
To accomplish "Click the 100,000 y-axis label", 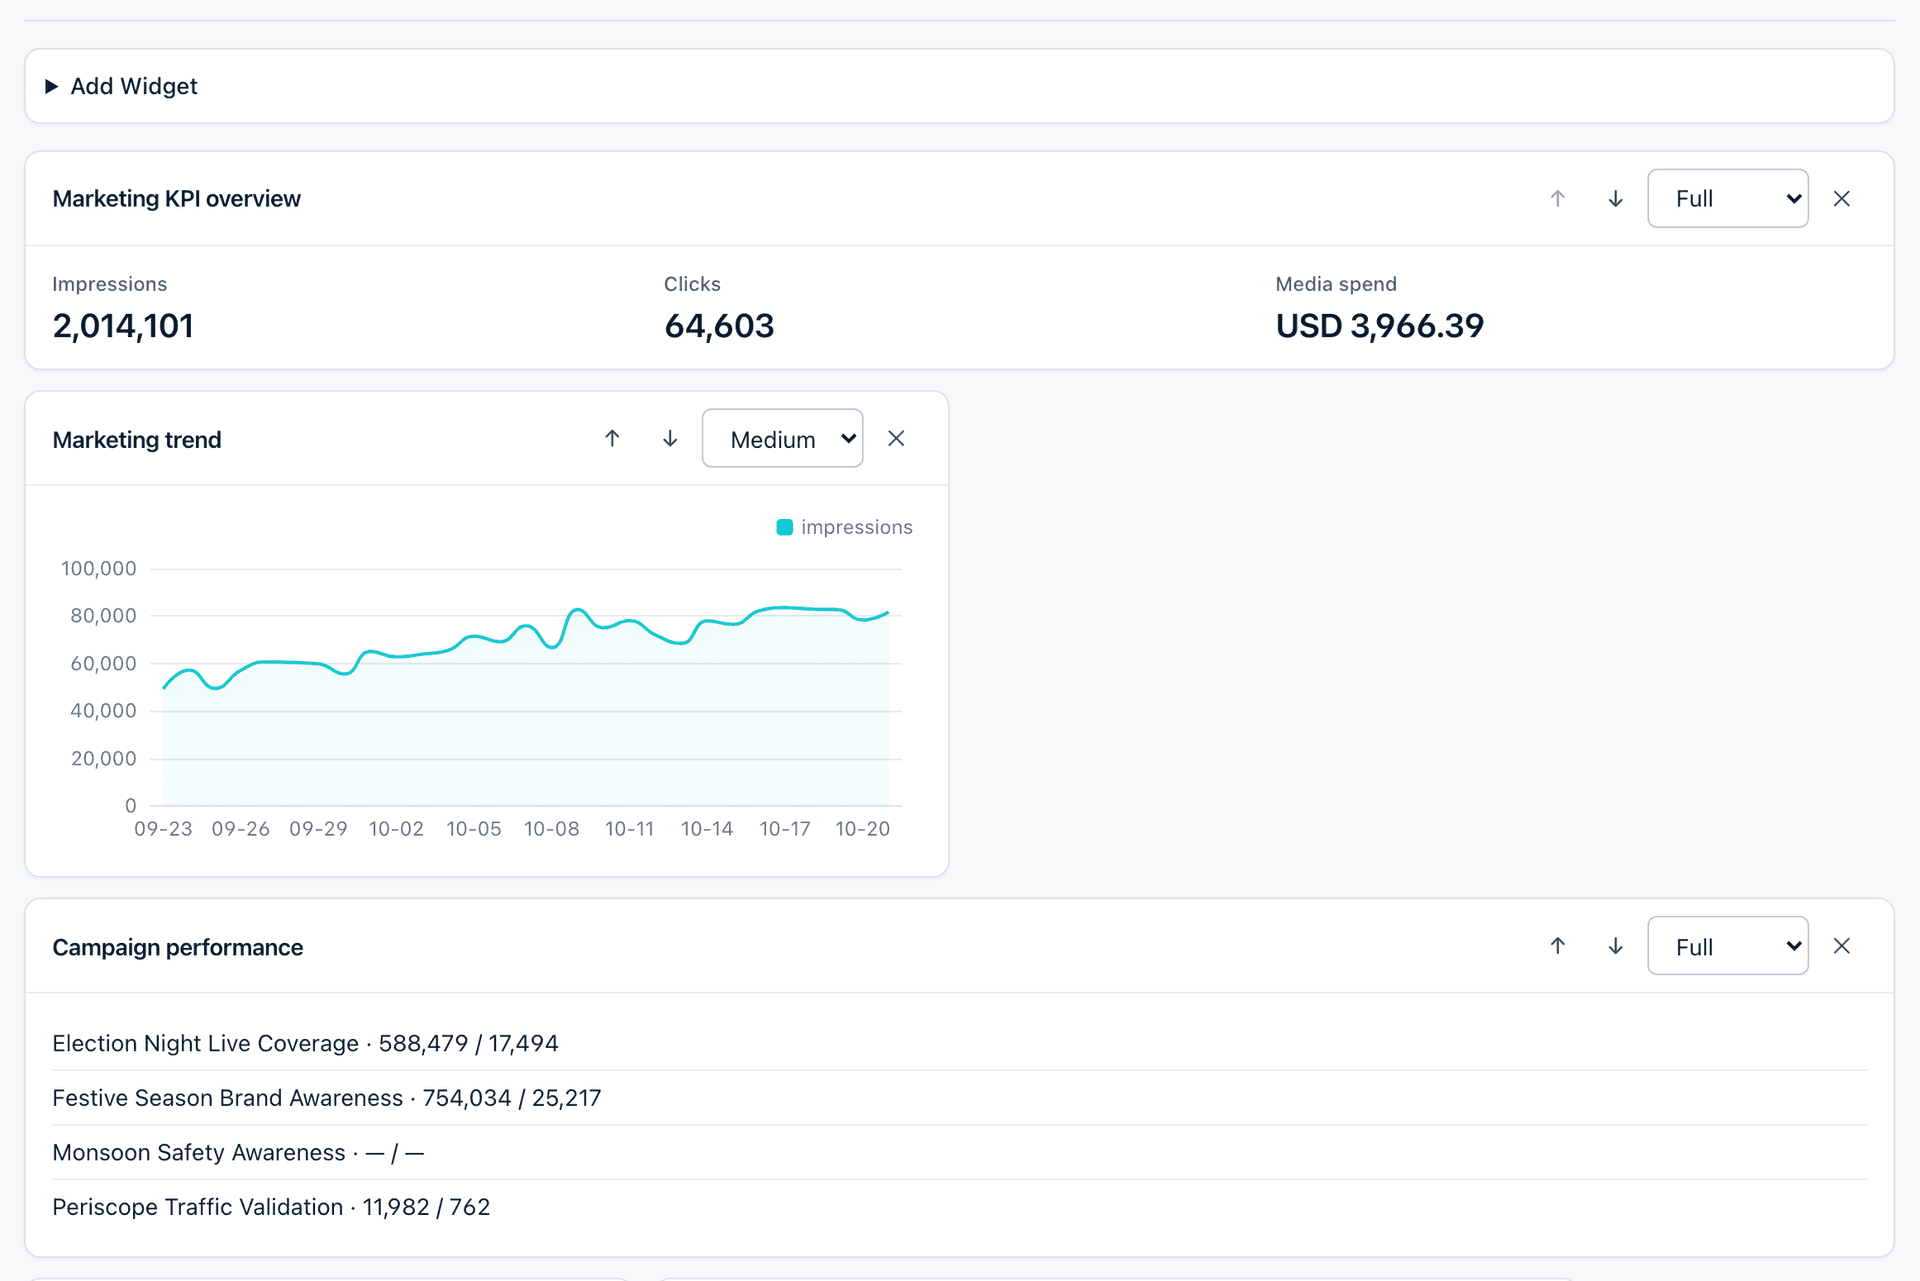I will click(x=99, y=568).
